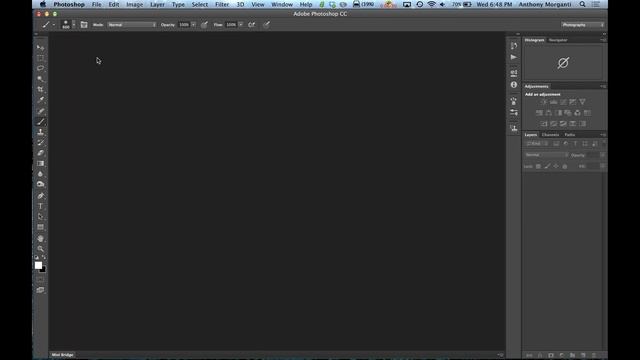
Task: Open the File menu
Action: [96, 4]
